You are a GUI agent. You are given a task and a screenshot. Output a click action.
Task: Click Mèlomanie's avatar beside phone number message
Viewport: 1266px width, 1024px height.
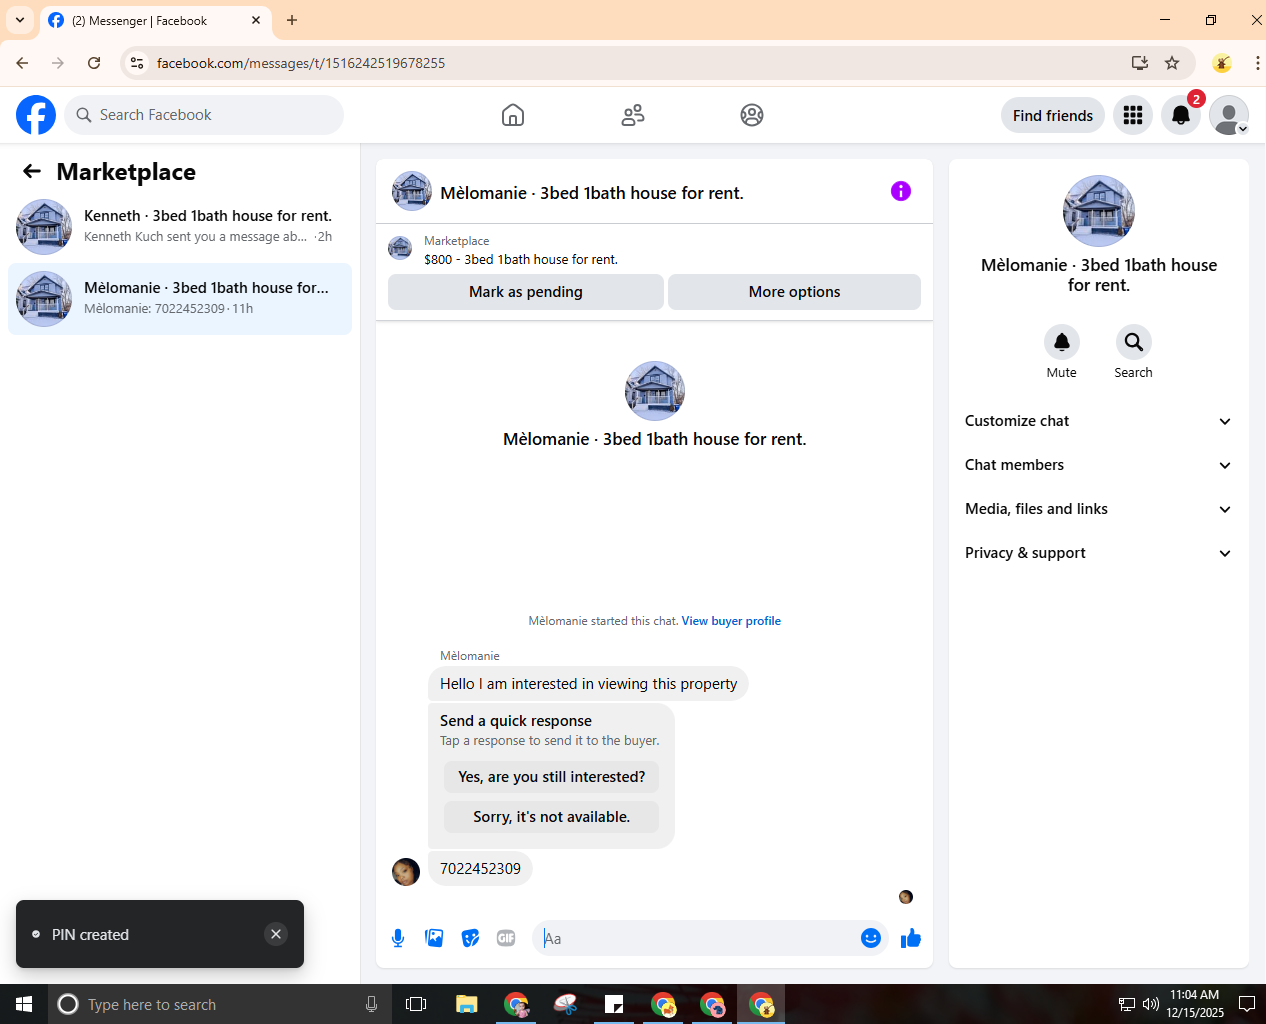pyautogui.click(x=406, y=872)
